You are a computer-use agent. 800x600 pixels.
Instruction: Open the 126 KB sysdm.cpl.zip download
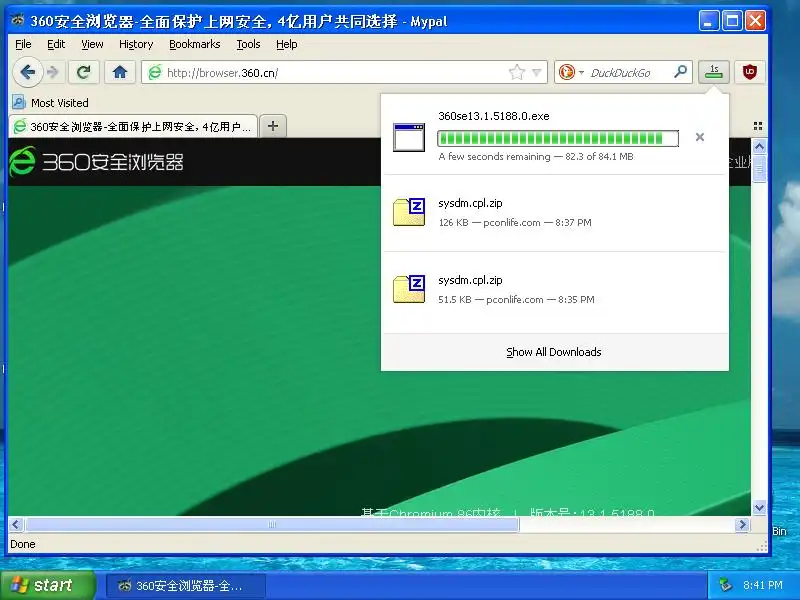[554, 213]
